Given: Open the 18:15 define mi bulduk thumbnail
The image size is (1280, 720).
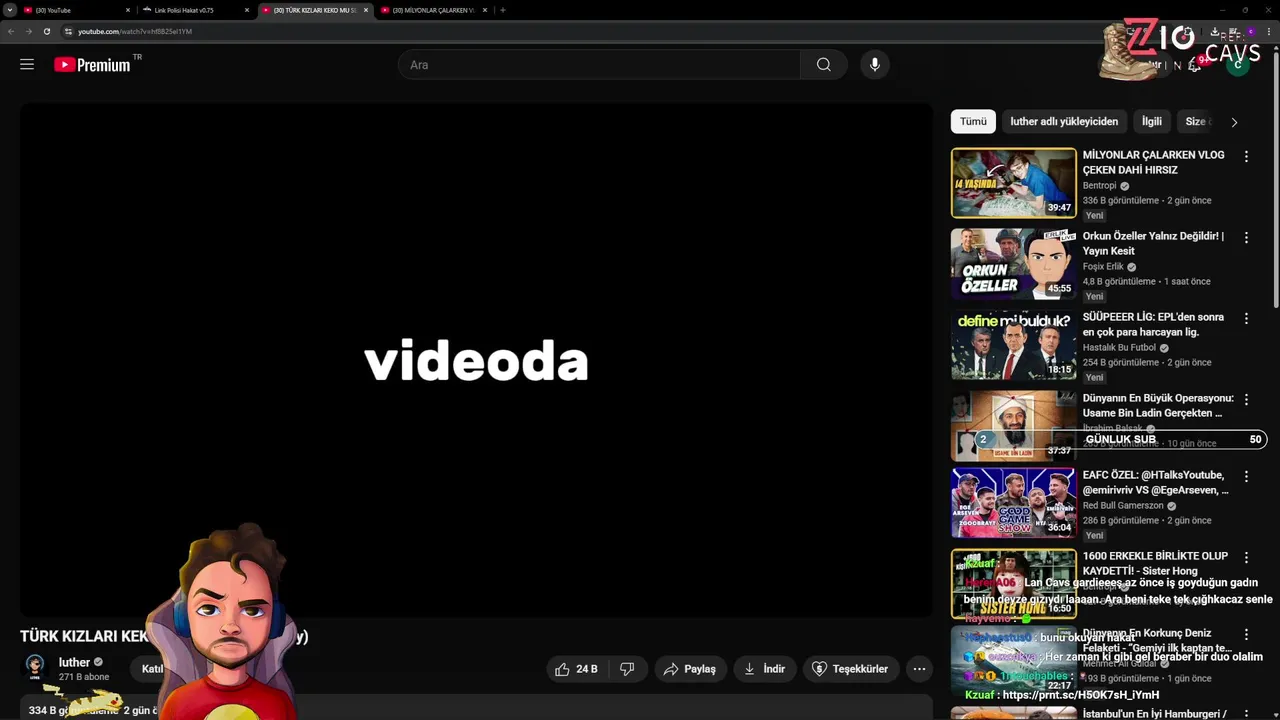Looking at the screenshot, I should pos(1013,345).
